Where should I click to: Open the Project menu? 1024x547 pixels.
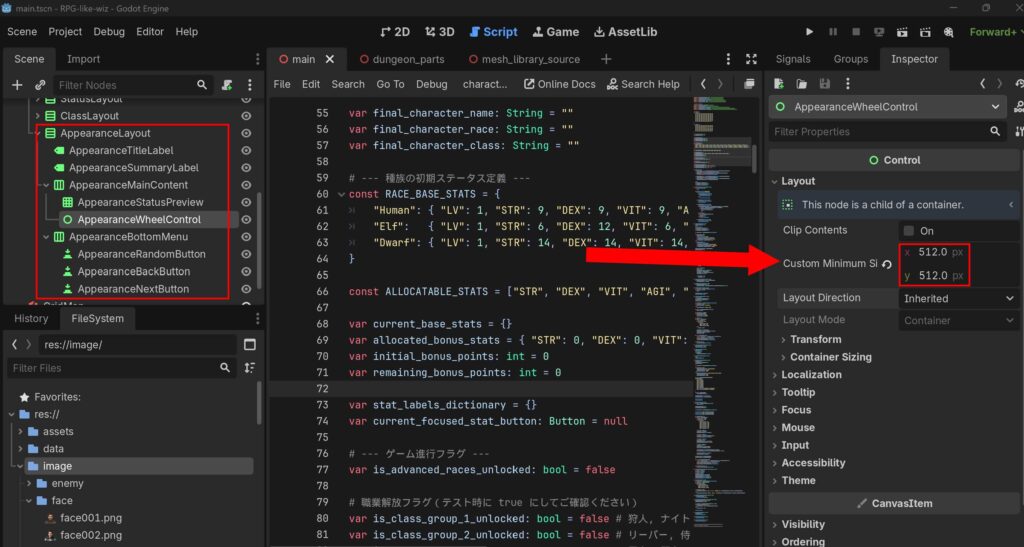tap(65, 31)
